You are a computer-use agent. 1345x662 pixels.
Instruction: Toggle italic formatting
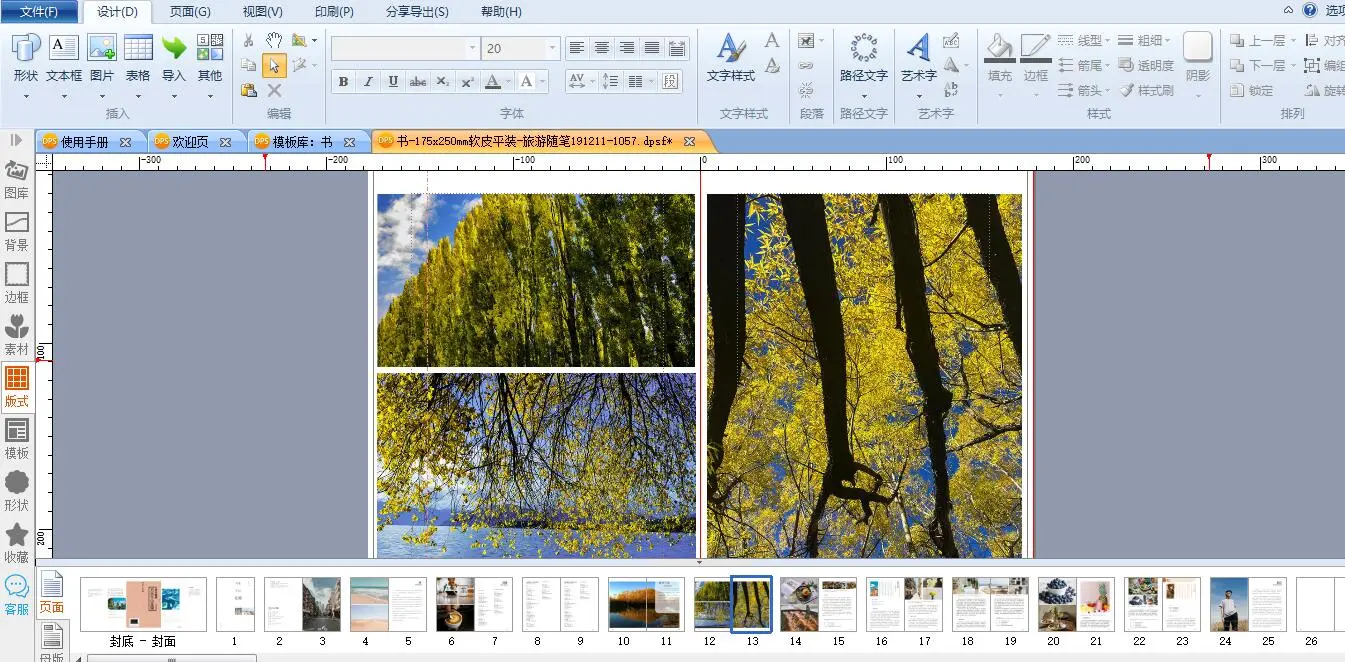coord(368,82)
